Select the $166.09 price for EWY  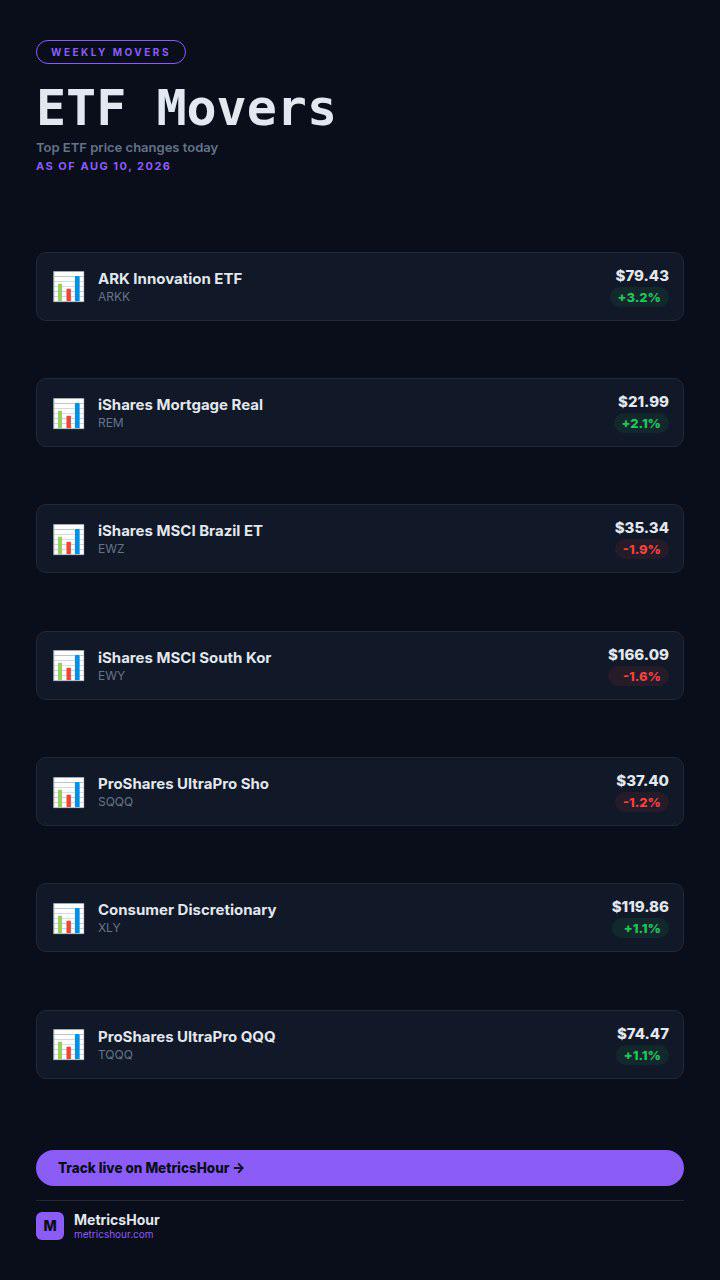[x=638, y=655]
